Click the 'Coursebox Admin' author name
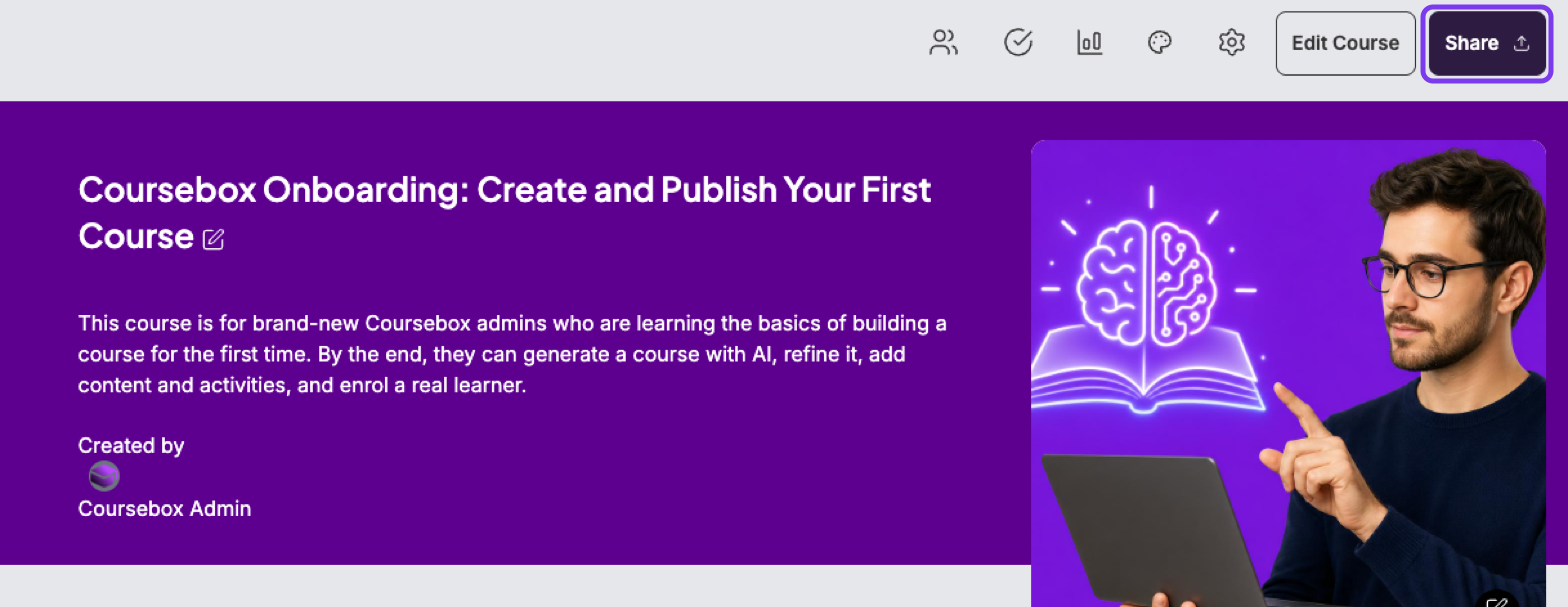This screenshot has width=1568, height=607. (165, 509)
